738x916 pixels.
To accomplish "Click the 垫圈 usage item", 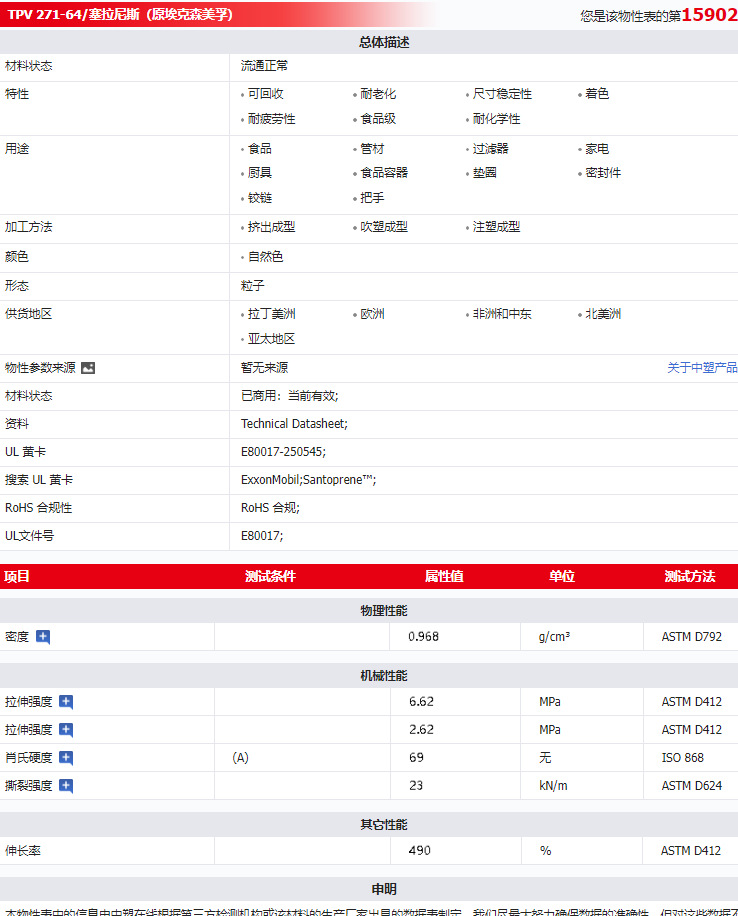I will coord(484,173).
